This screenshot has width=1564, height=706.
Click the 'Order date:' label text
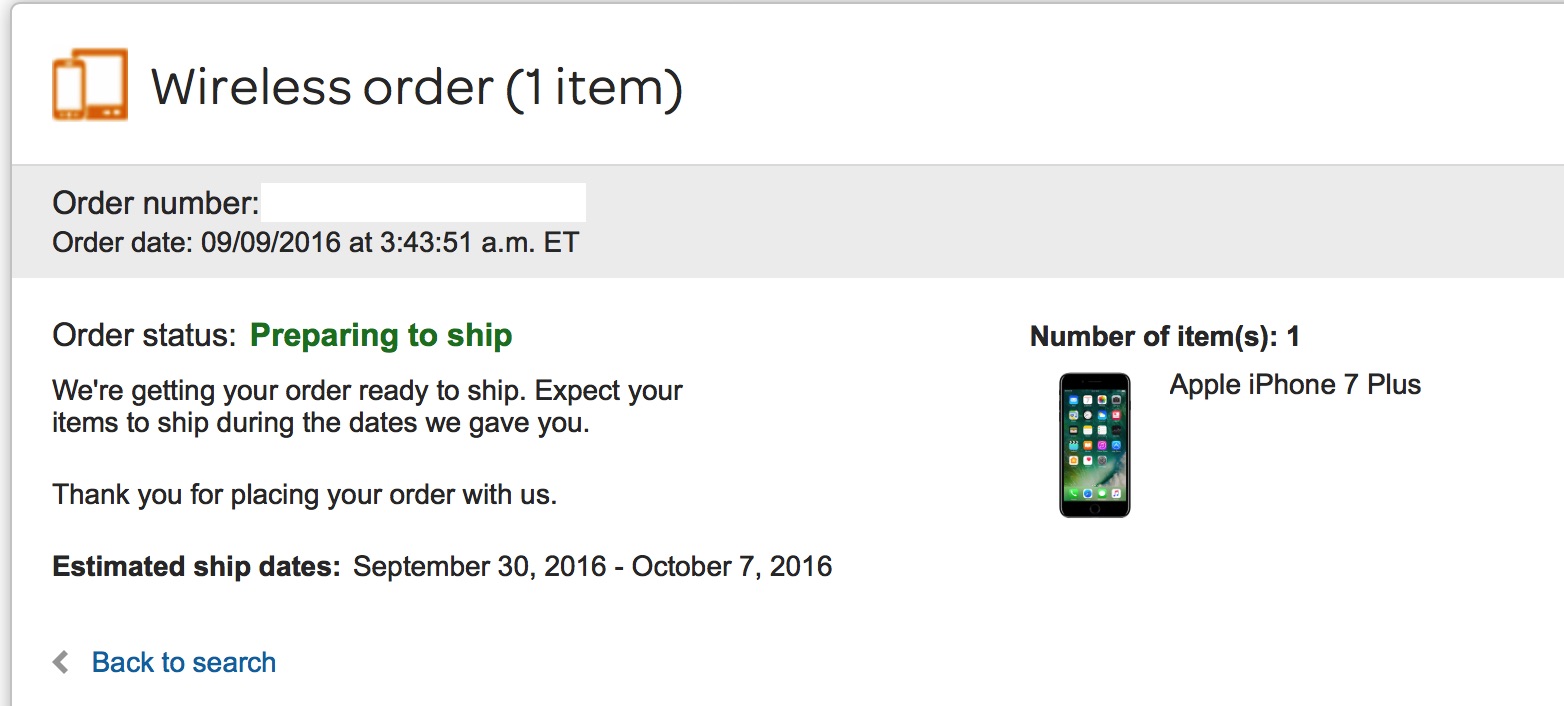click(118, 243)
